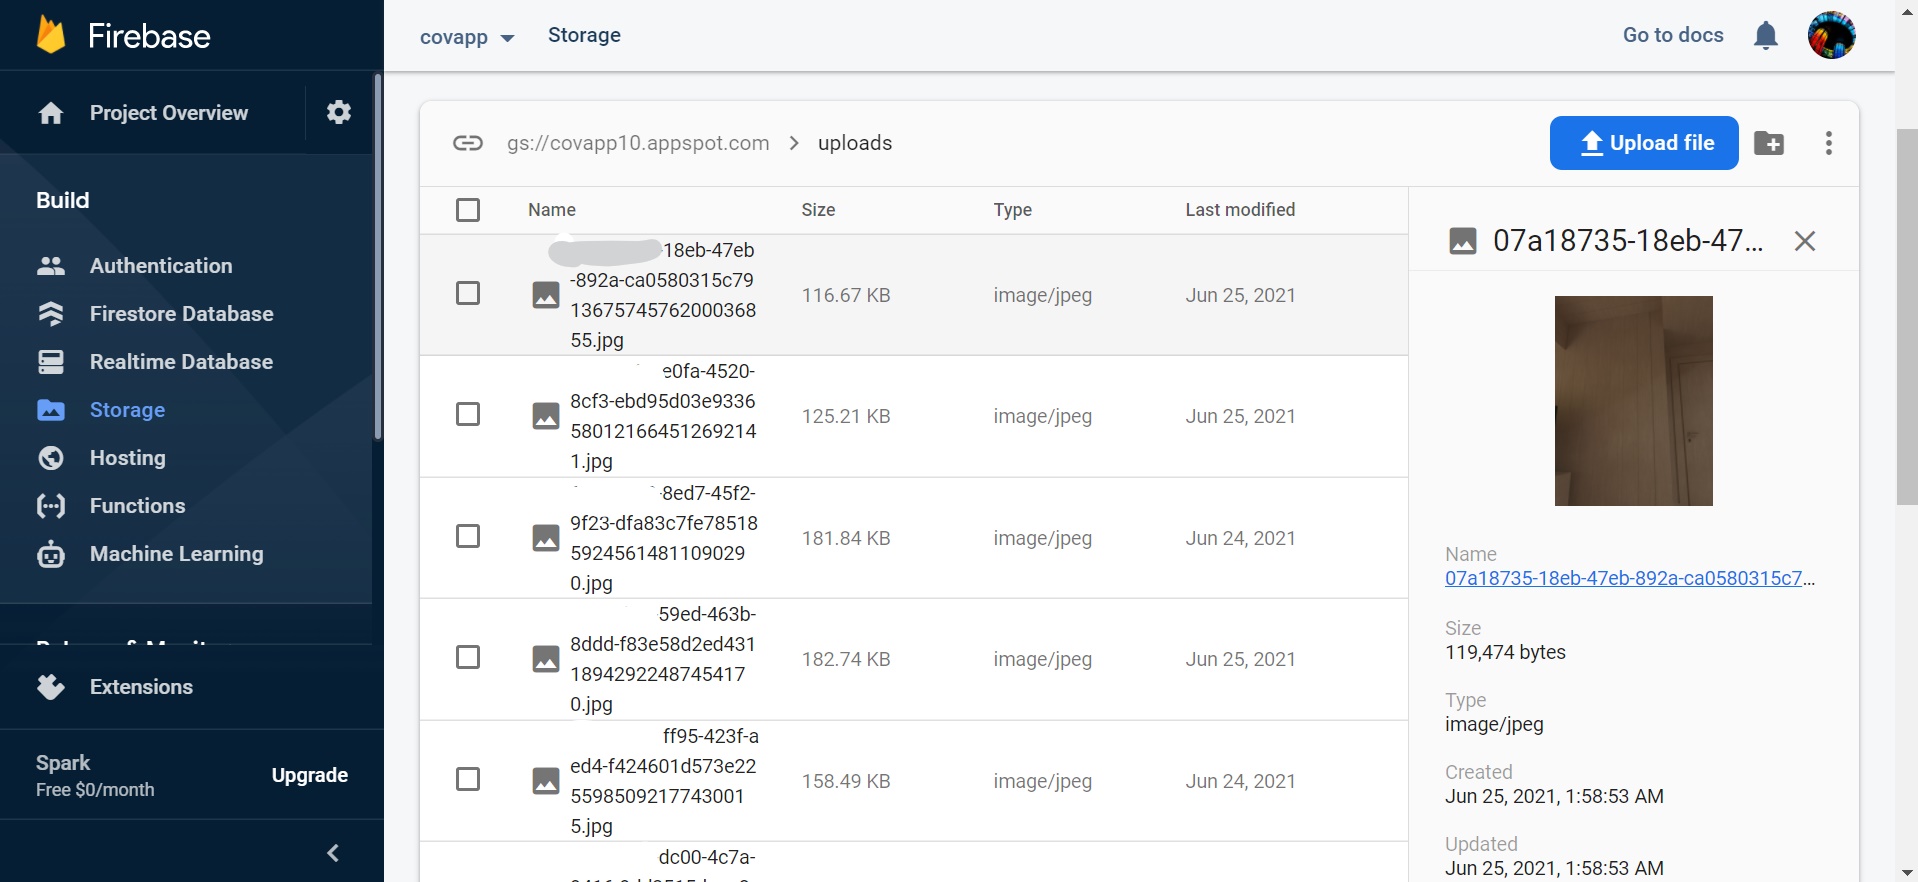
Task: Toggle the select-all files checkbox
Action: point(468,210)
